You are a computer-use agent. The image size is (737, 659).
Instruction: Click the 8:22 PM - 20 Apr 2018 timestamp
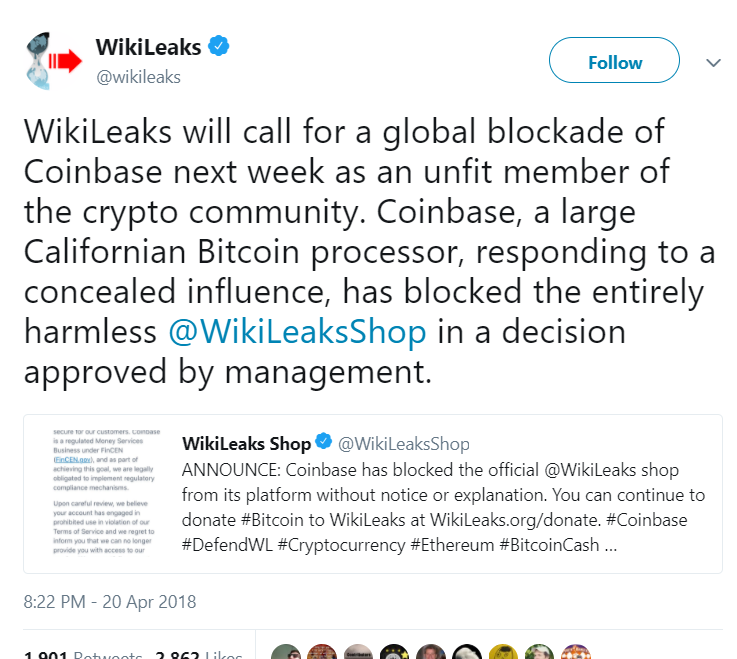point(110,602)
